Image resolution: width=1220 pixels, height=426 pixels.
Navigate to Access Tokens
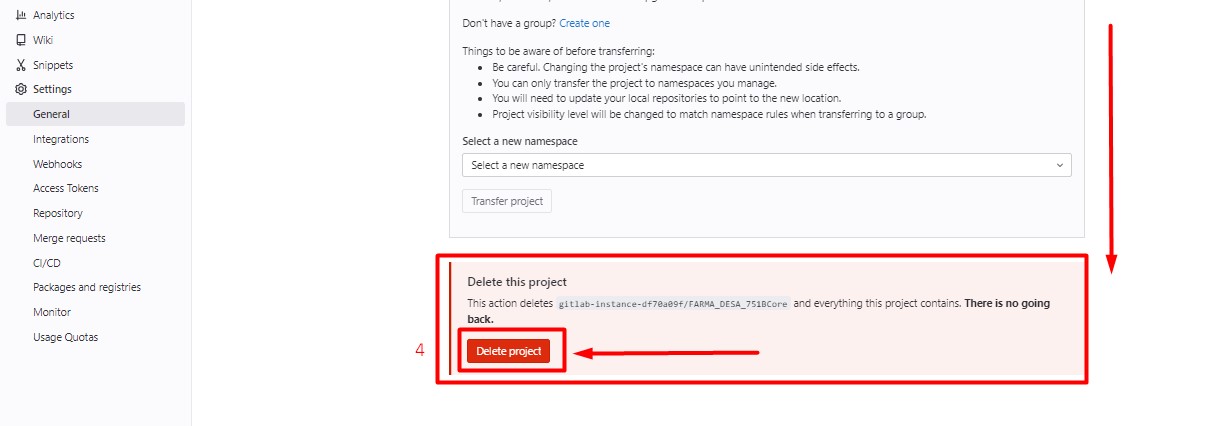click(x=66, y=188)
